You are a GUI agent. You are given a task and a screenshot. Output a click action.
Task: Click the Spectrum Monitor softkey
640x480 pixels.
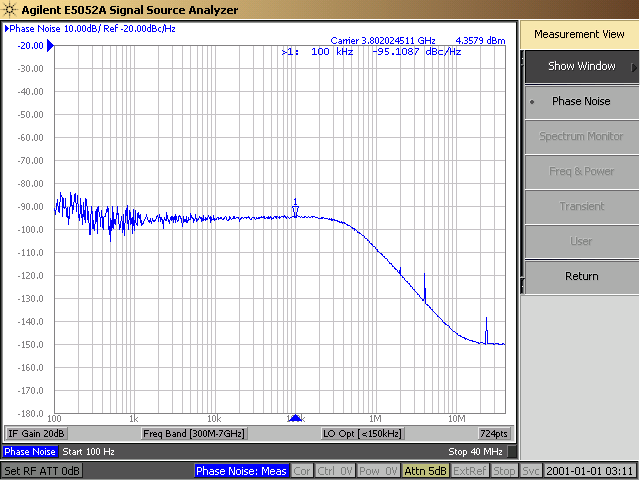pyautogui.click(x=582, y=137)
